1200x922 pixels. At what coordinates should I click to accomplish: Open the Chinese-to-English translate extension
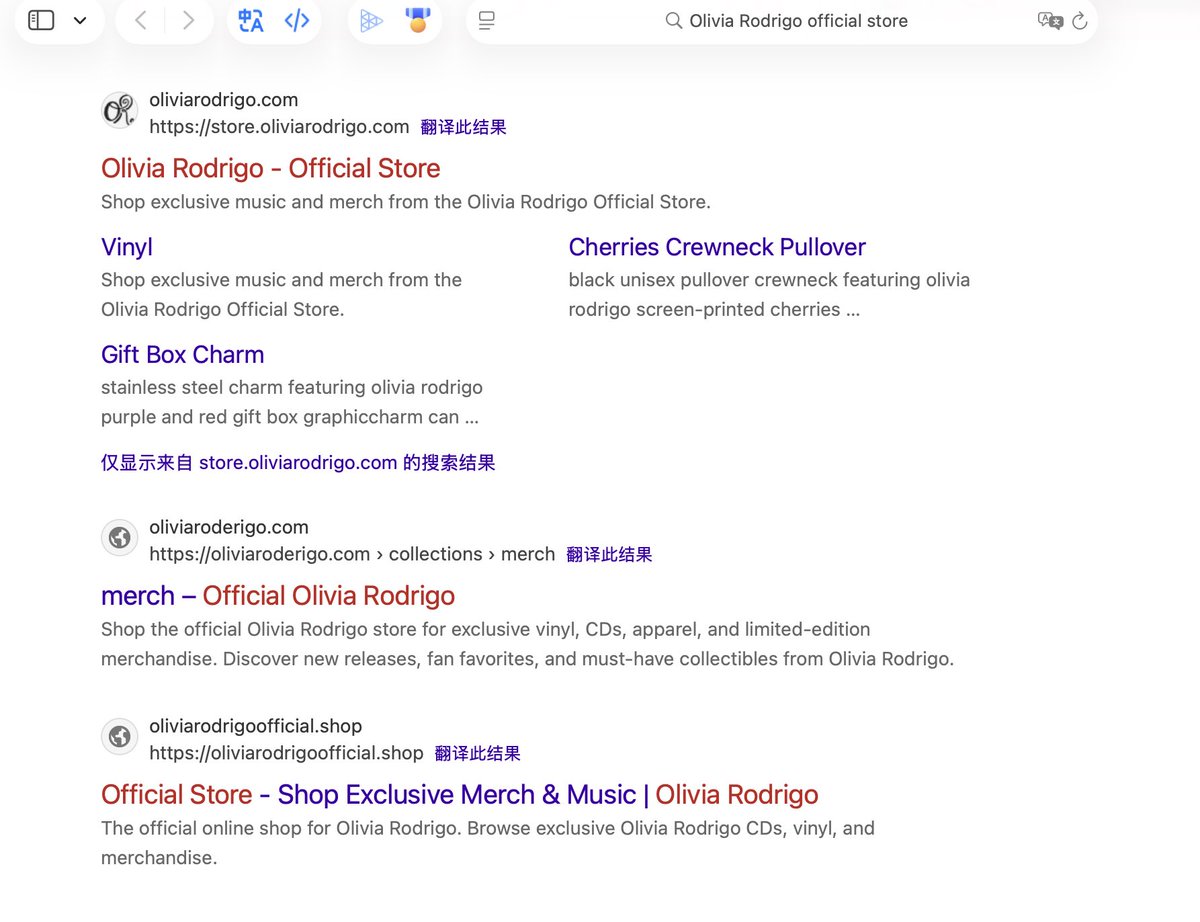[x=251, y=20]
